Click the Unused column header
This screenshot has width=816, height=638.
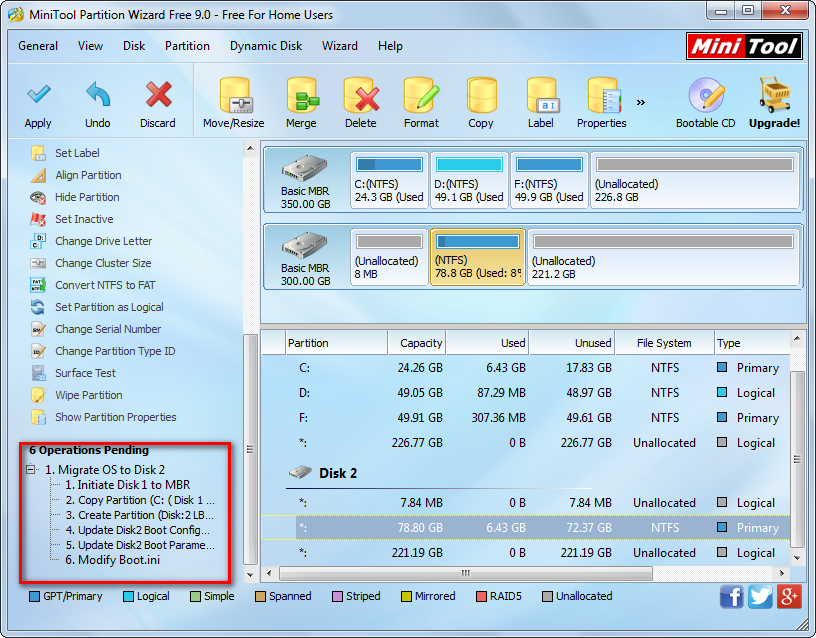click(x=572, y=343)
